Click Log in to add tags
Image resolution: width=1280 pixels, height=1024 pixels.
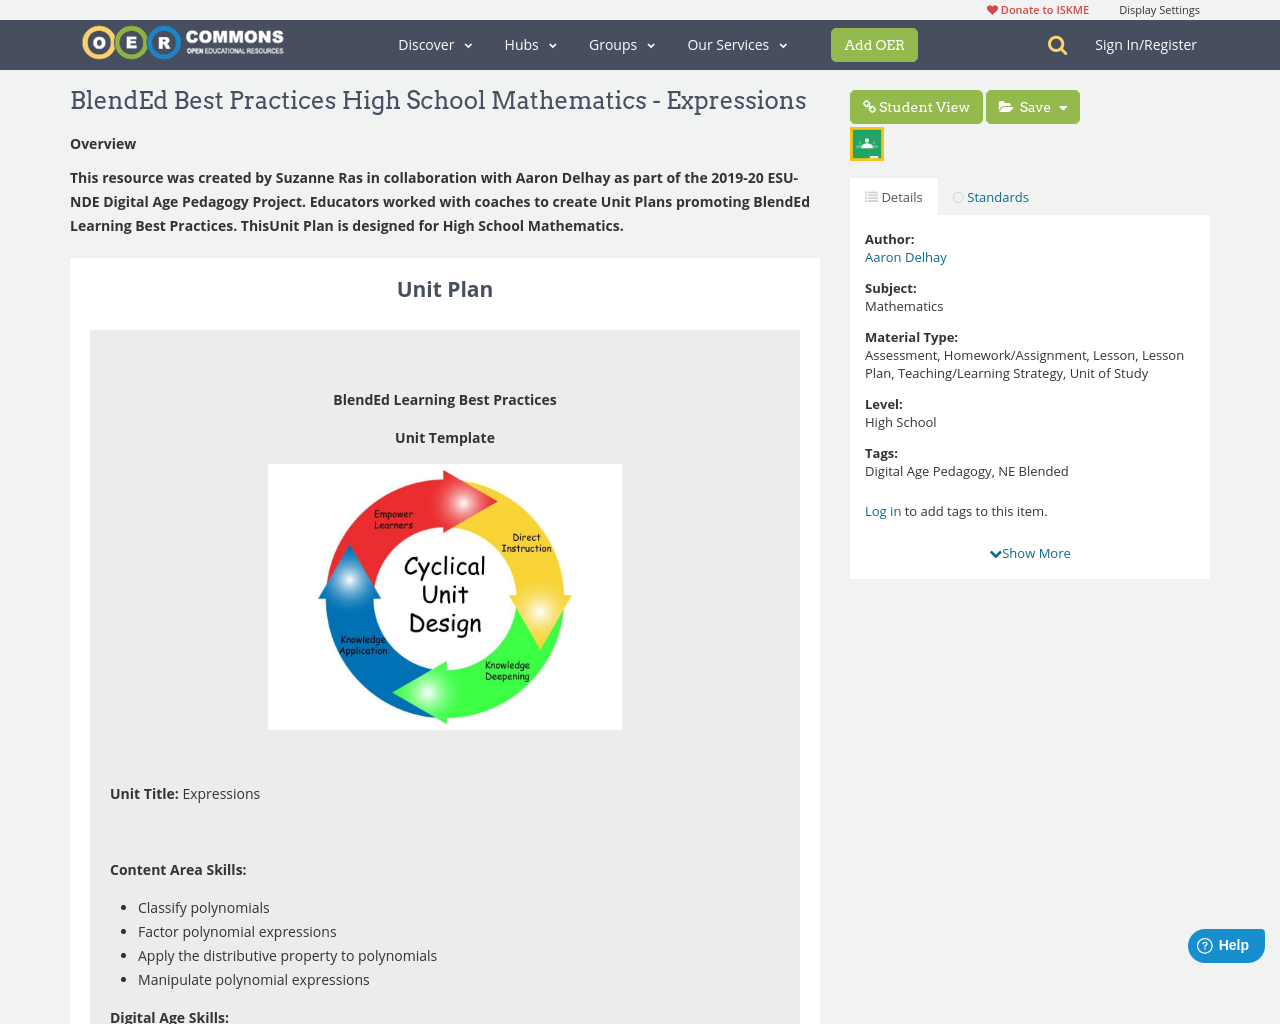(882, 510)
